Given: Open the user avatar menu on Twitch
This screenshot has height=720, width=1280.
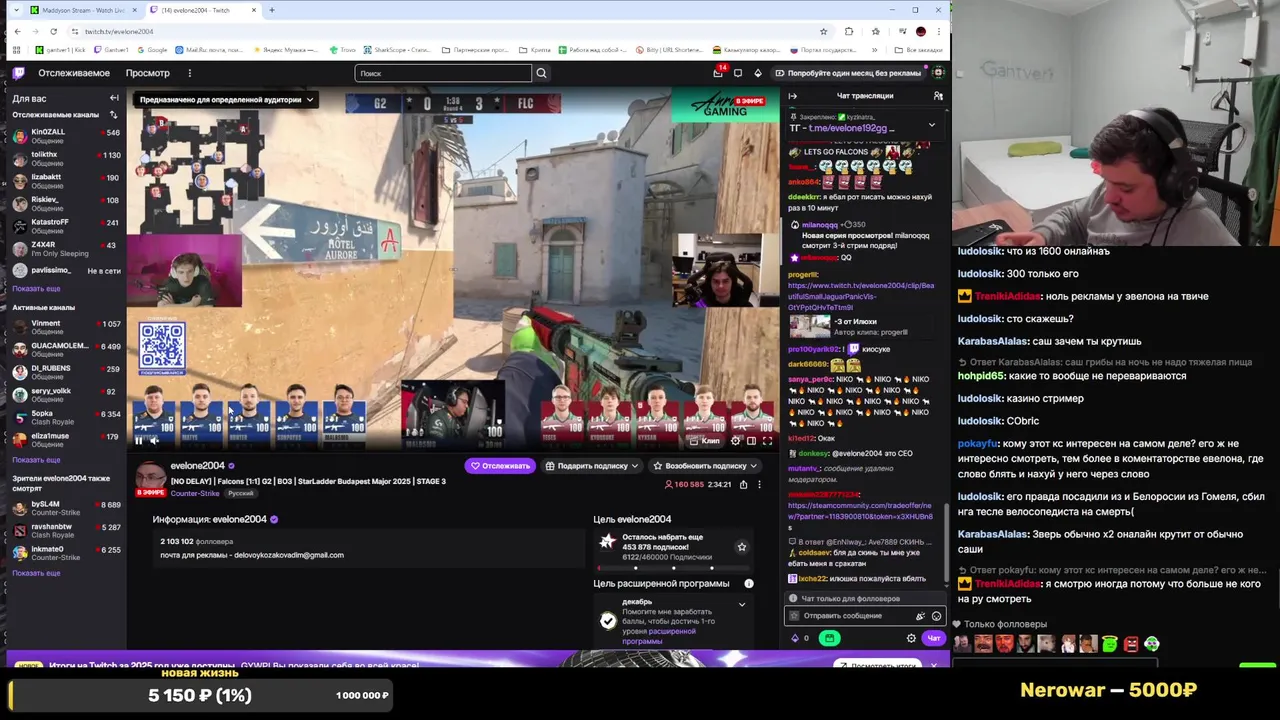Looking at the screenshot, I should (938, 73).
